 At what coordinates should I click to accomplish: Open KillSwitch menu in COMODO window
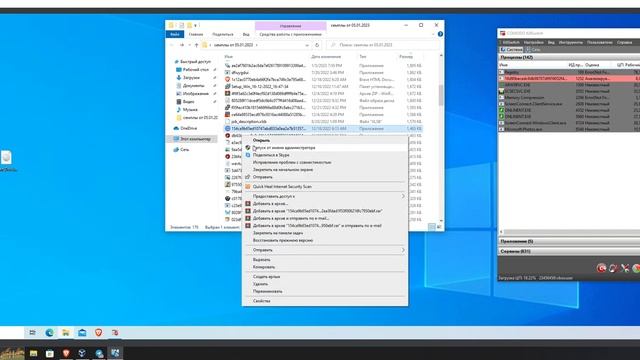pos(511,42)
